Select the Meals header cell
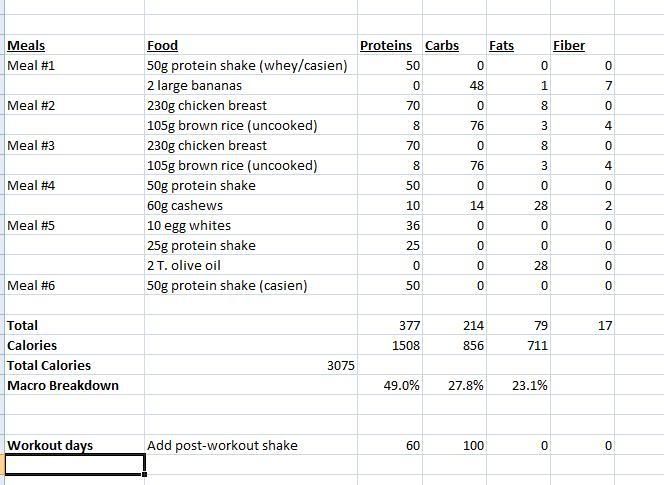The height and width of the screenshot is (485, 664). coord(27,45)
